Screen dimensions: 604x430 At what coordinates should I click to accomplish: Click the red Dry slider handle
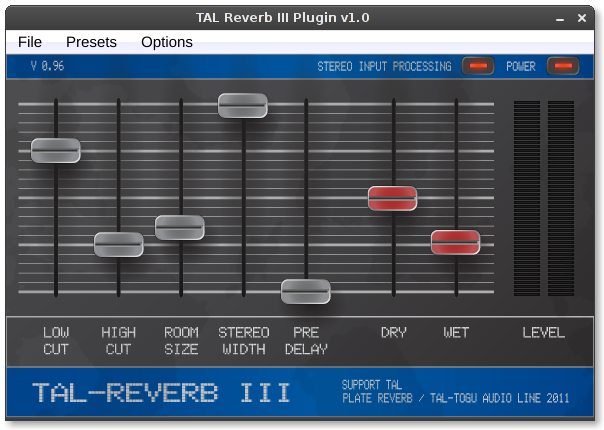click(x=393, y=198)
